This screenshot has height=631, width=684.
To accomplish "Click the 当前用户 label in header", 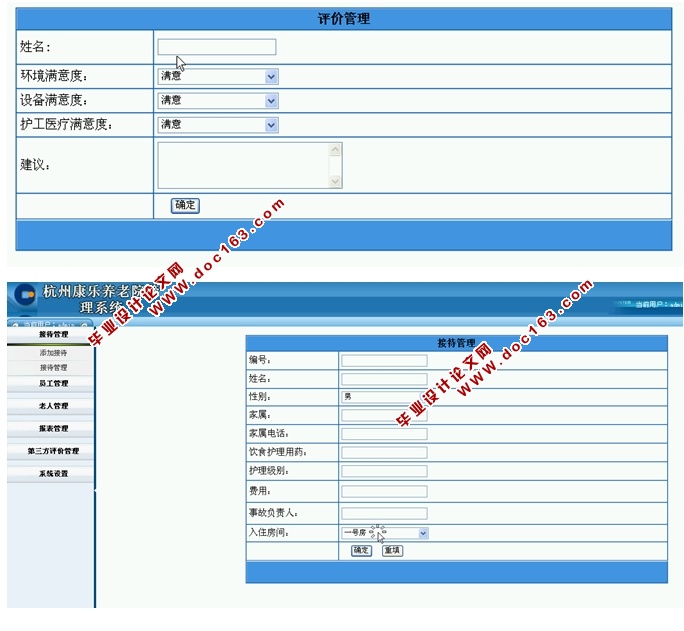I will coord(659,304).
